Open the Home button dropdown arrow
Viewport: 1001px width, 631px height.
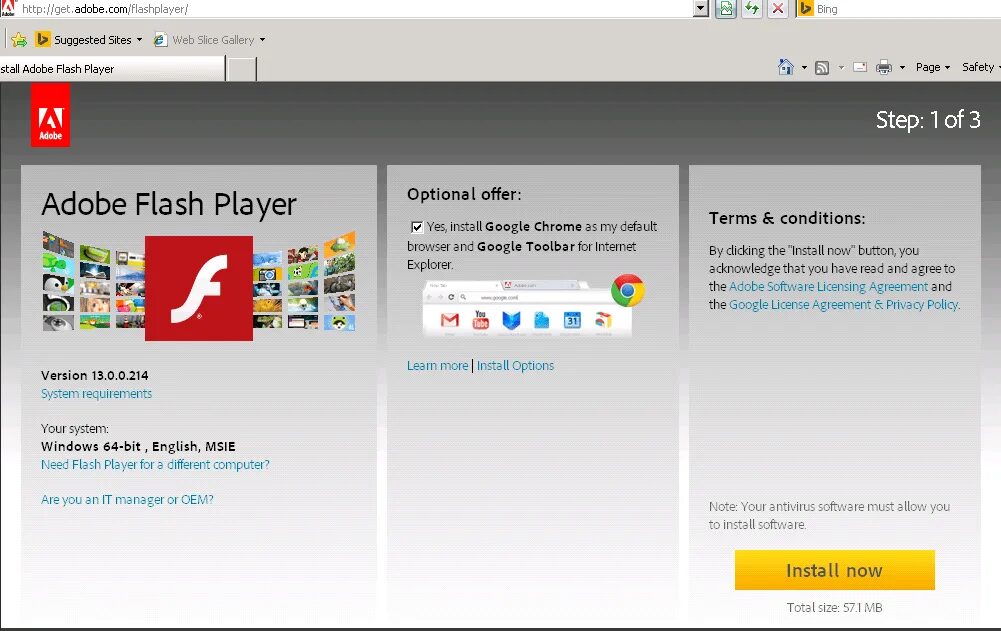(804, 67)
